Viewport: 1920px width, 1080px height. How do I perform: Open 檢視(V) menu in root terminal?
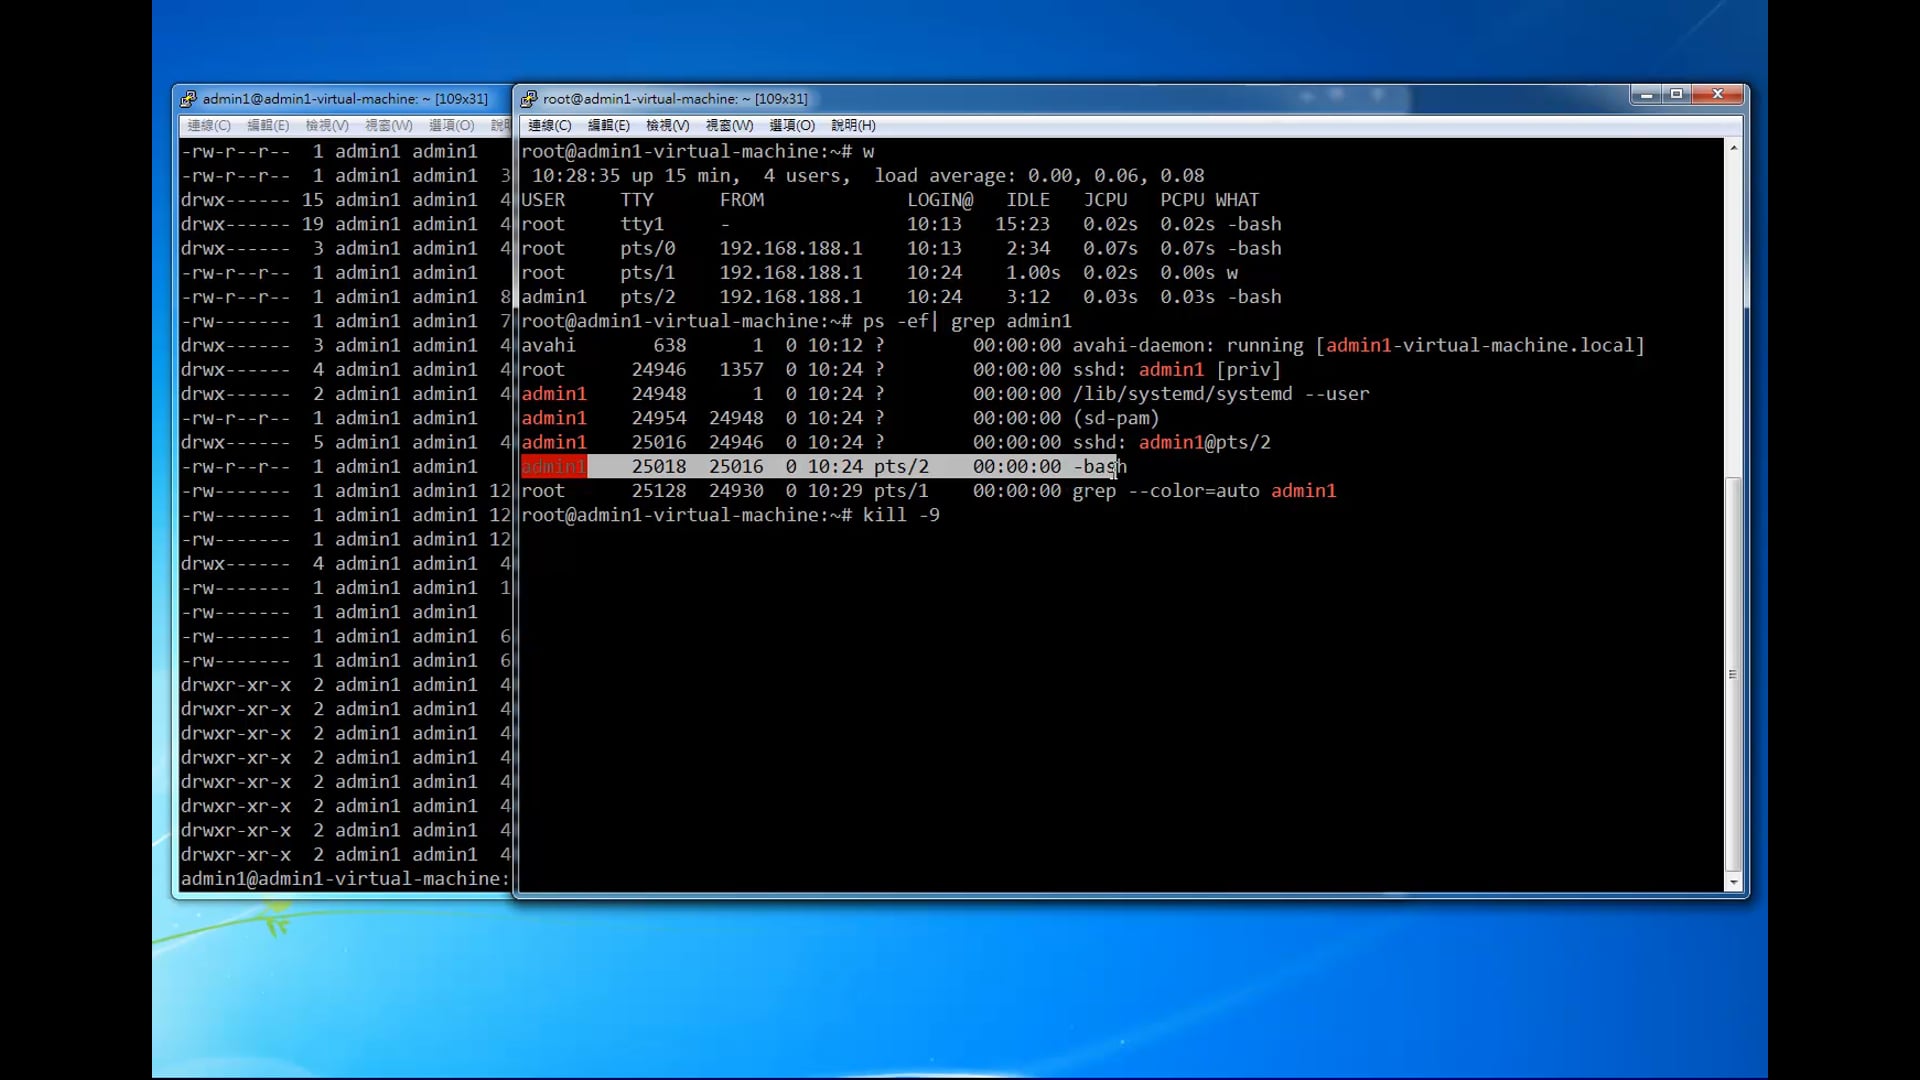[x=667, y=125]
